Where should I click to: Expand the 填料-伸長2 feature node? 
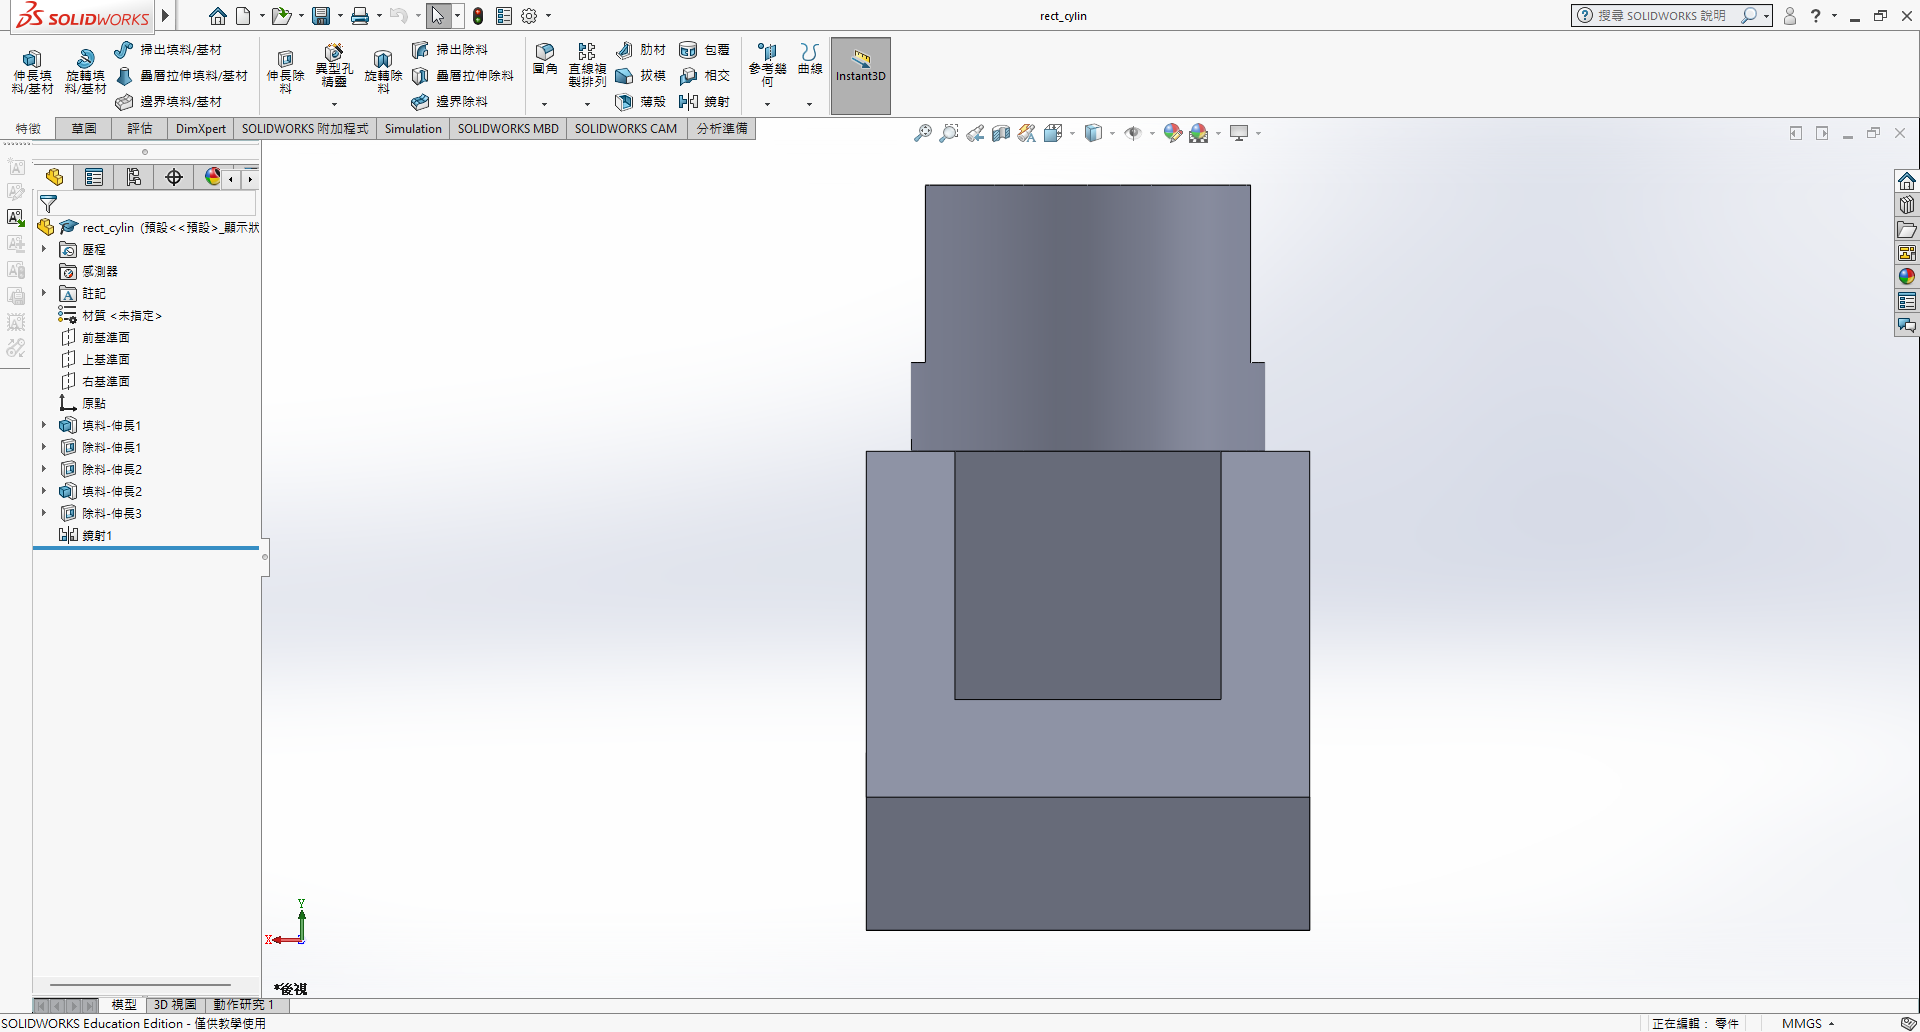[x=44, y=491]
